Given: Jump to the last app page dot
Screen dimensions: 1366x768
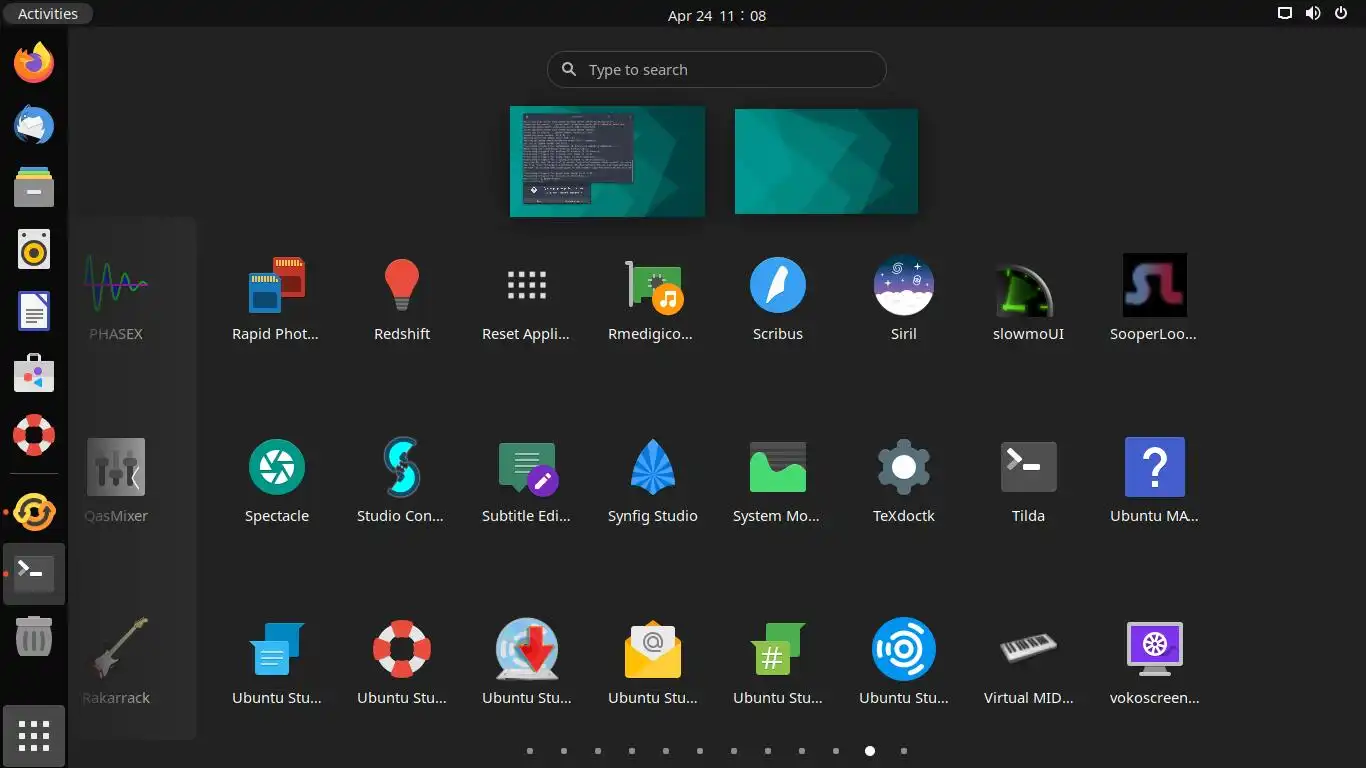Looking at the screenshot, I should point(904,751).
